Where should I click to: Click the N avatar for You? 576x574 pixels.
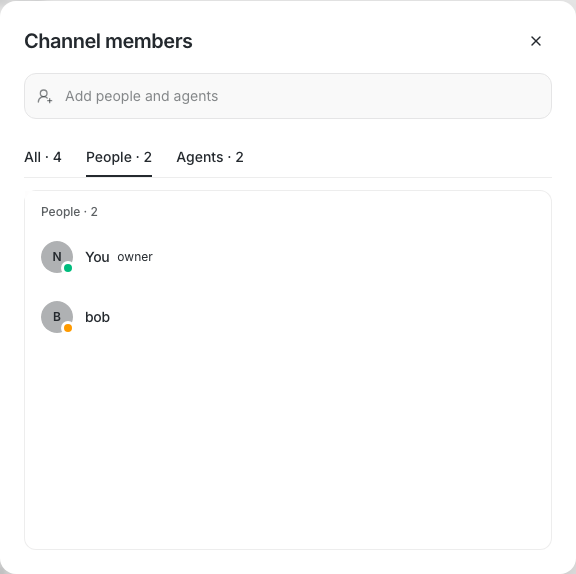(x=57, y=257)
